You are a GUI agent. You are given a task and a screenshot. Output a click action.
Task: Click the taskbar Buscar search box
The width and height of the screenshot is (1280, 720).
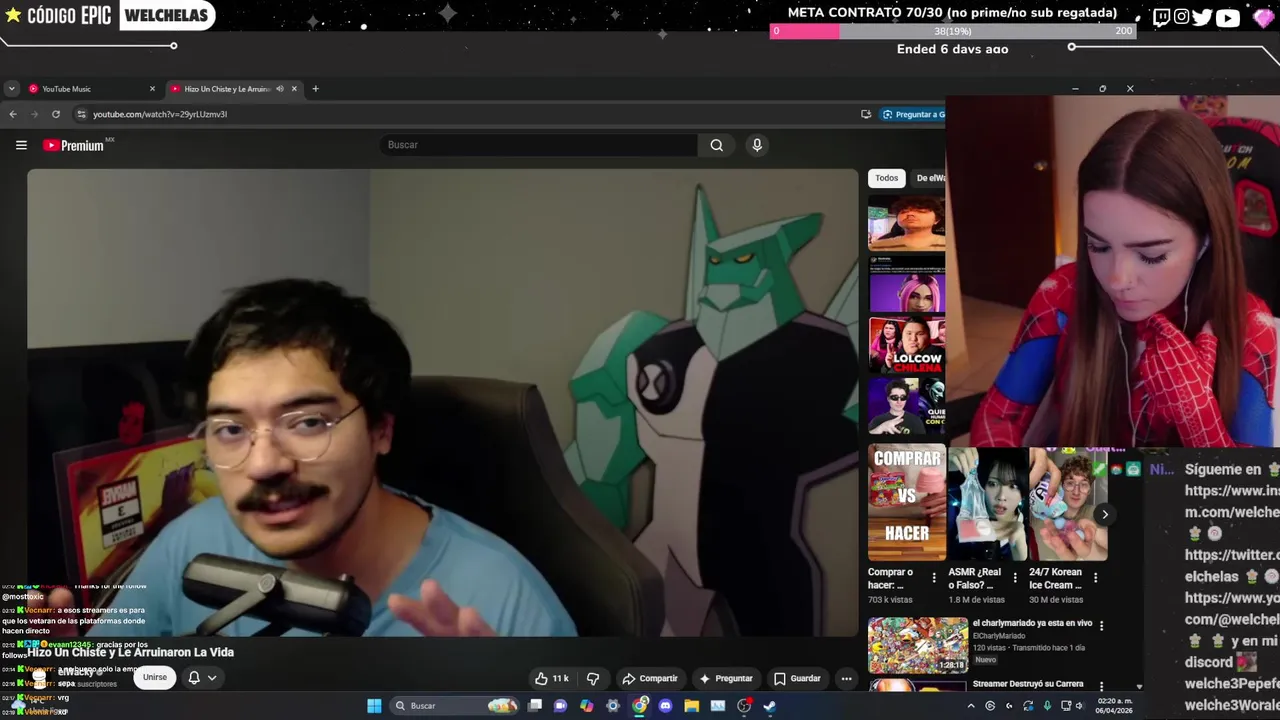pyautogui.click(x=455, y=706)
